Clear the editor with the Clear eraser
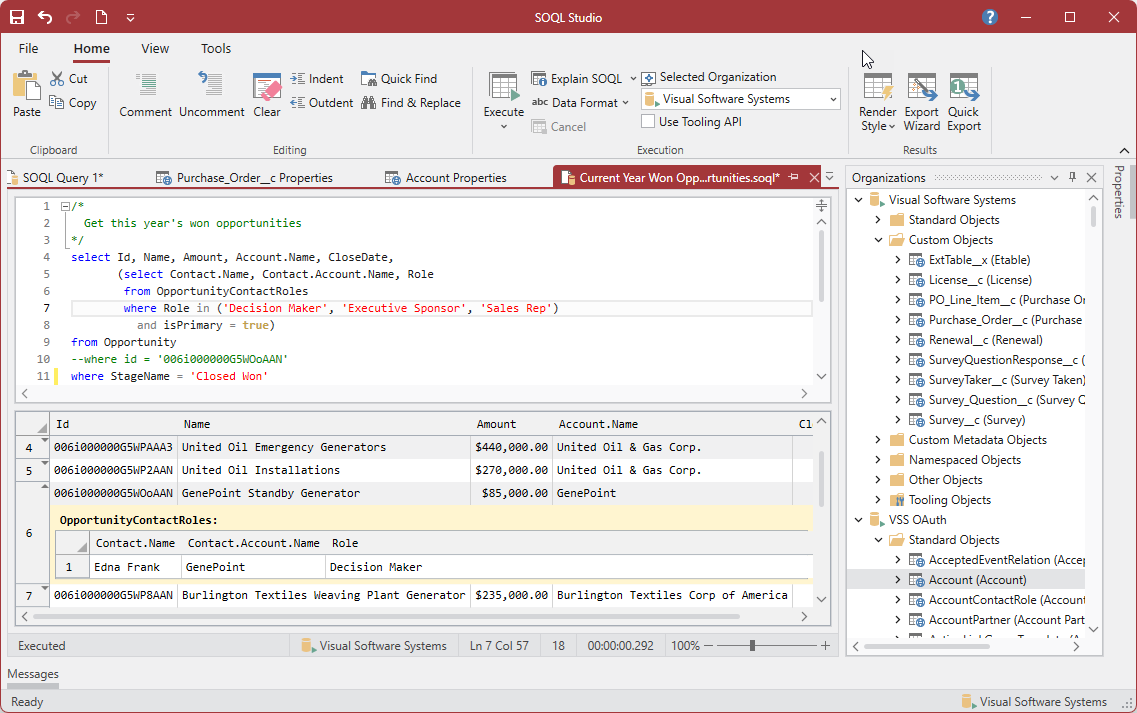Image resolution: width=1137 pixels, height=713 pixels. click(267, 94)
